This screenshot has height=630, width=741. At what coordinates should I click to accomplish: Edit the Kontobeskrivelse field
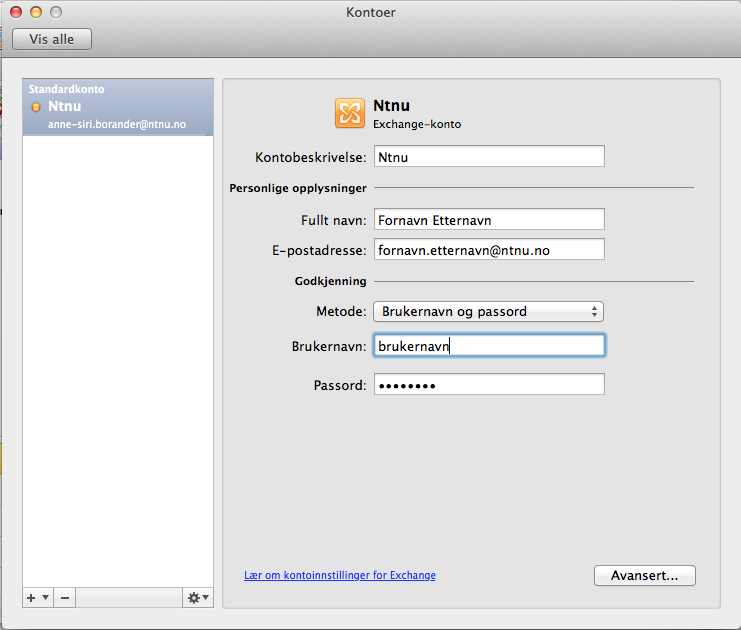(489, 156)
